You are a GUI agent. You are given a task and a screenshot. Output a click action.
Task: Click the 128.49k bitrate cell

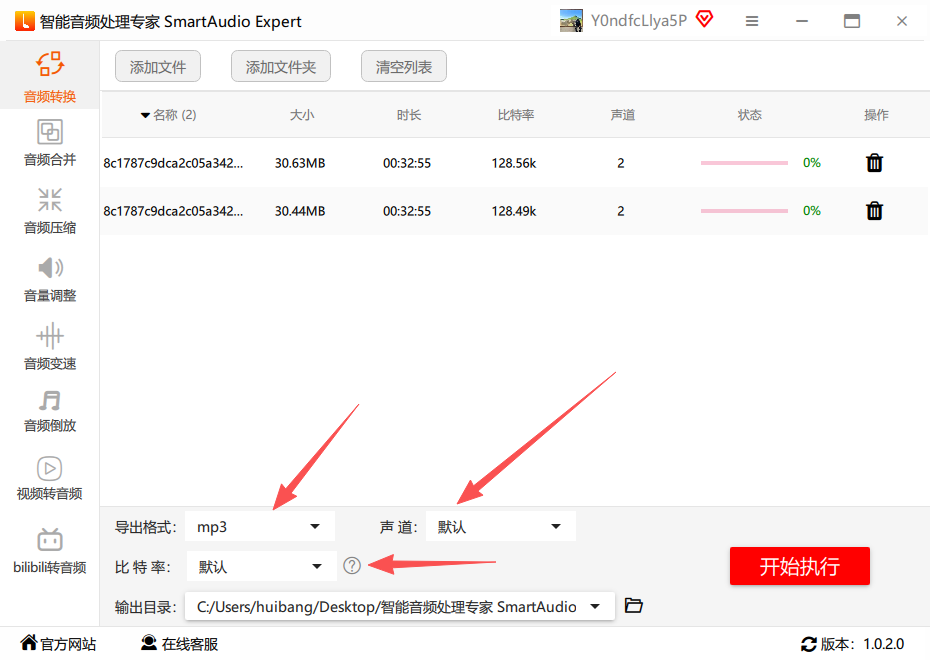(514, 211)
